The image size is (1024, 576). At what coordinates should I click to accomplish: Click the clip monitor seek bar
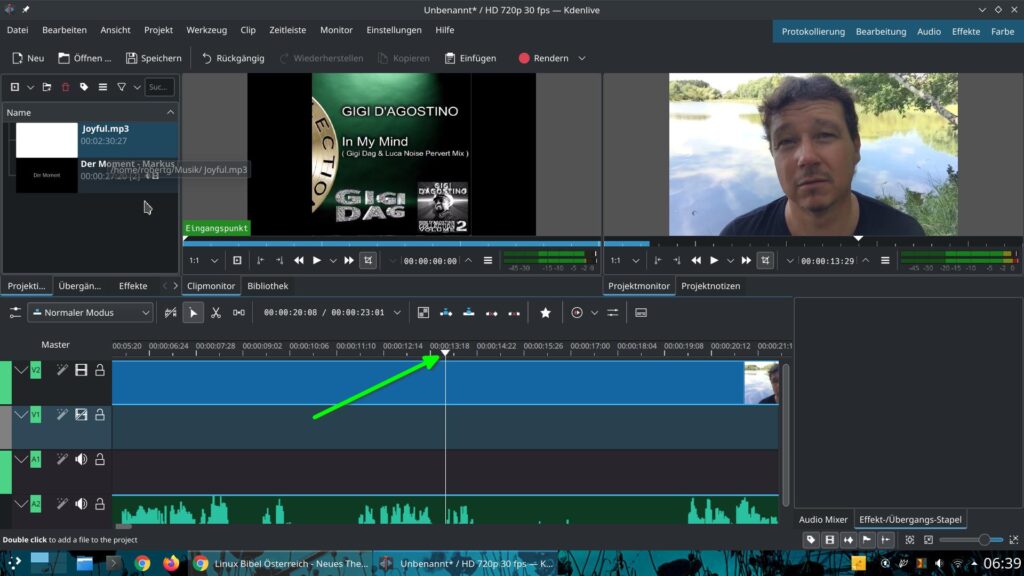[392, 244]
